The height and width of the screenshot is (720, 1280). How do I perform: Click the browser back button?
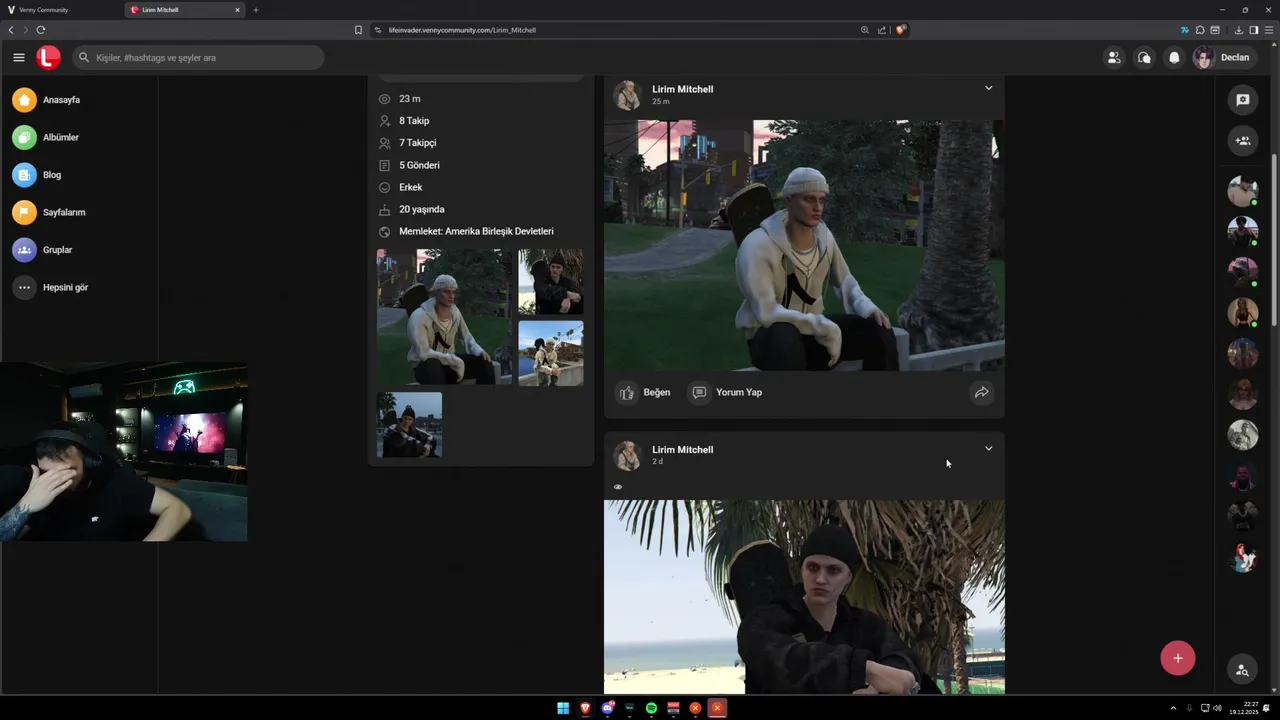pyautogui.click(x=11, y=30)
